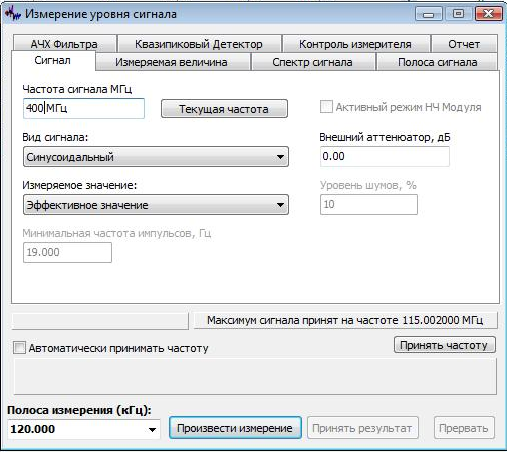Enable Автоматически принимать частоту checkbox

[19, 348]
